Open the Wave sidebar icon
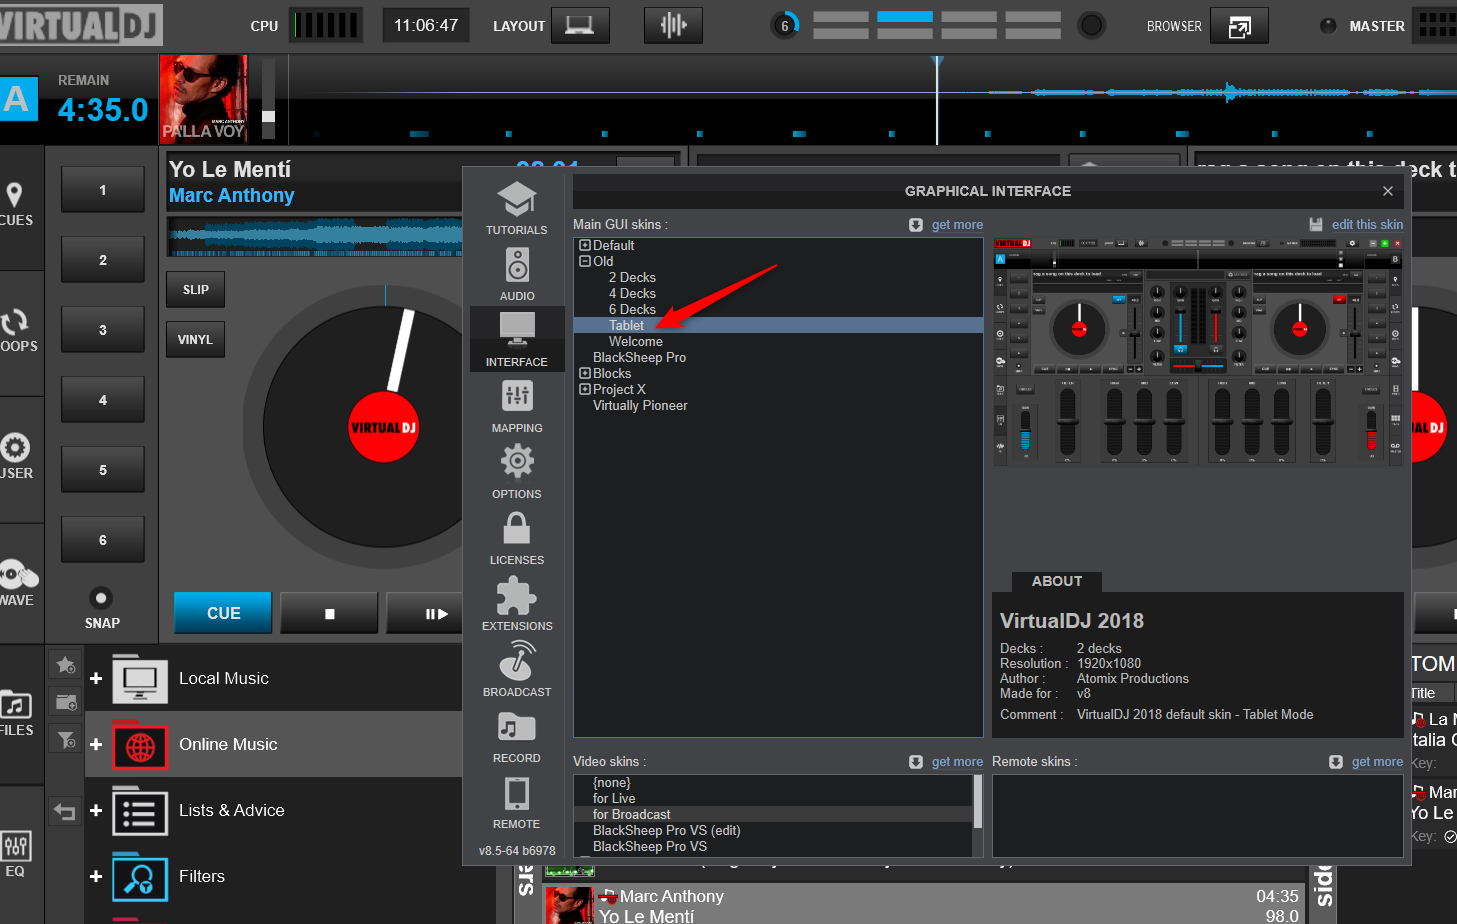Image resolution: width=1457 pixels, height=924 pixels. coord(18,582)
